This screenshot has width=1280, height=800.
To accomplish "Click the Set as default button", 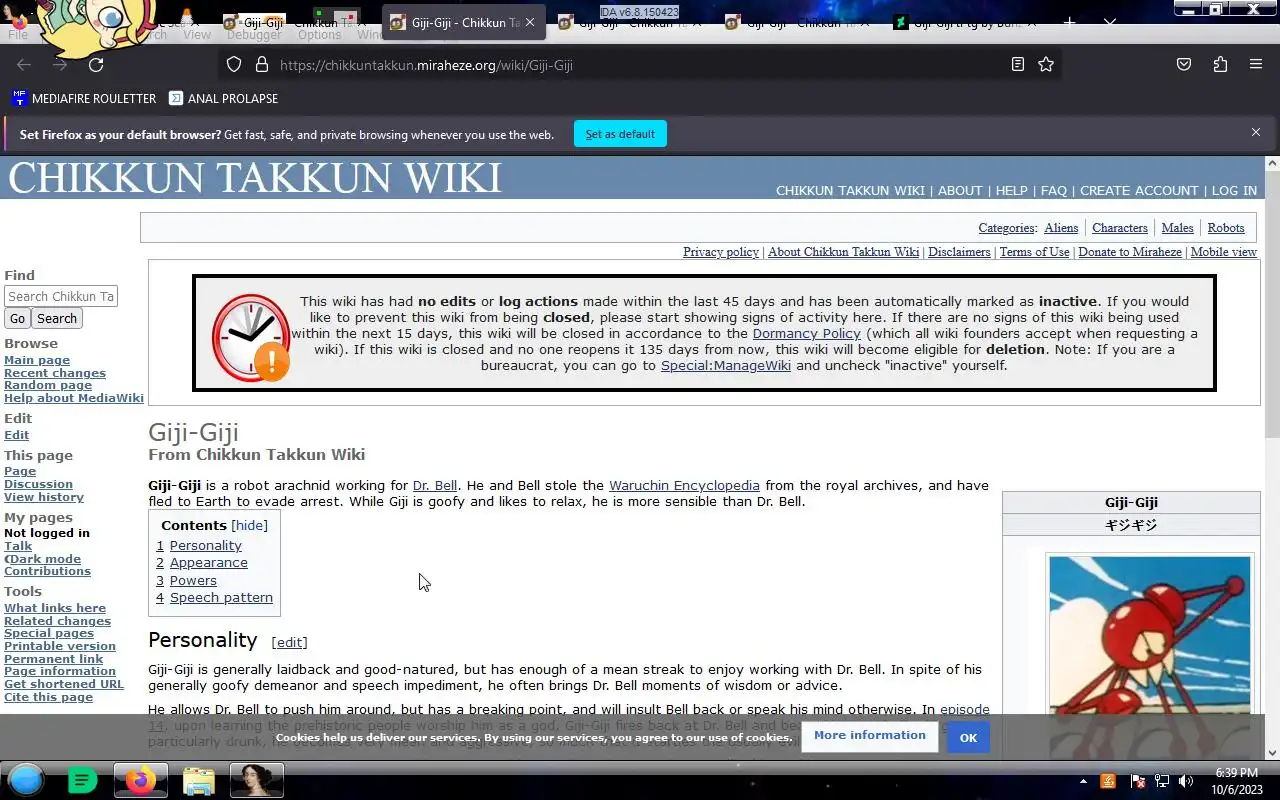I will [620, 134].
